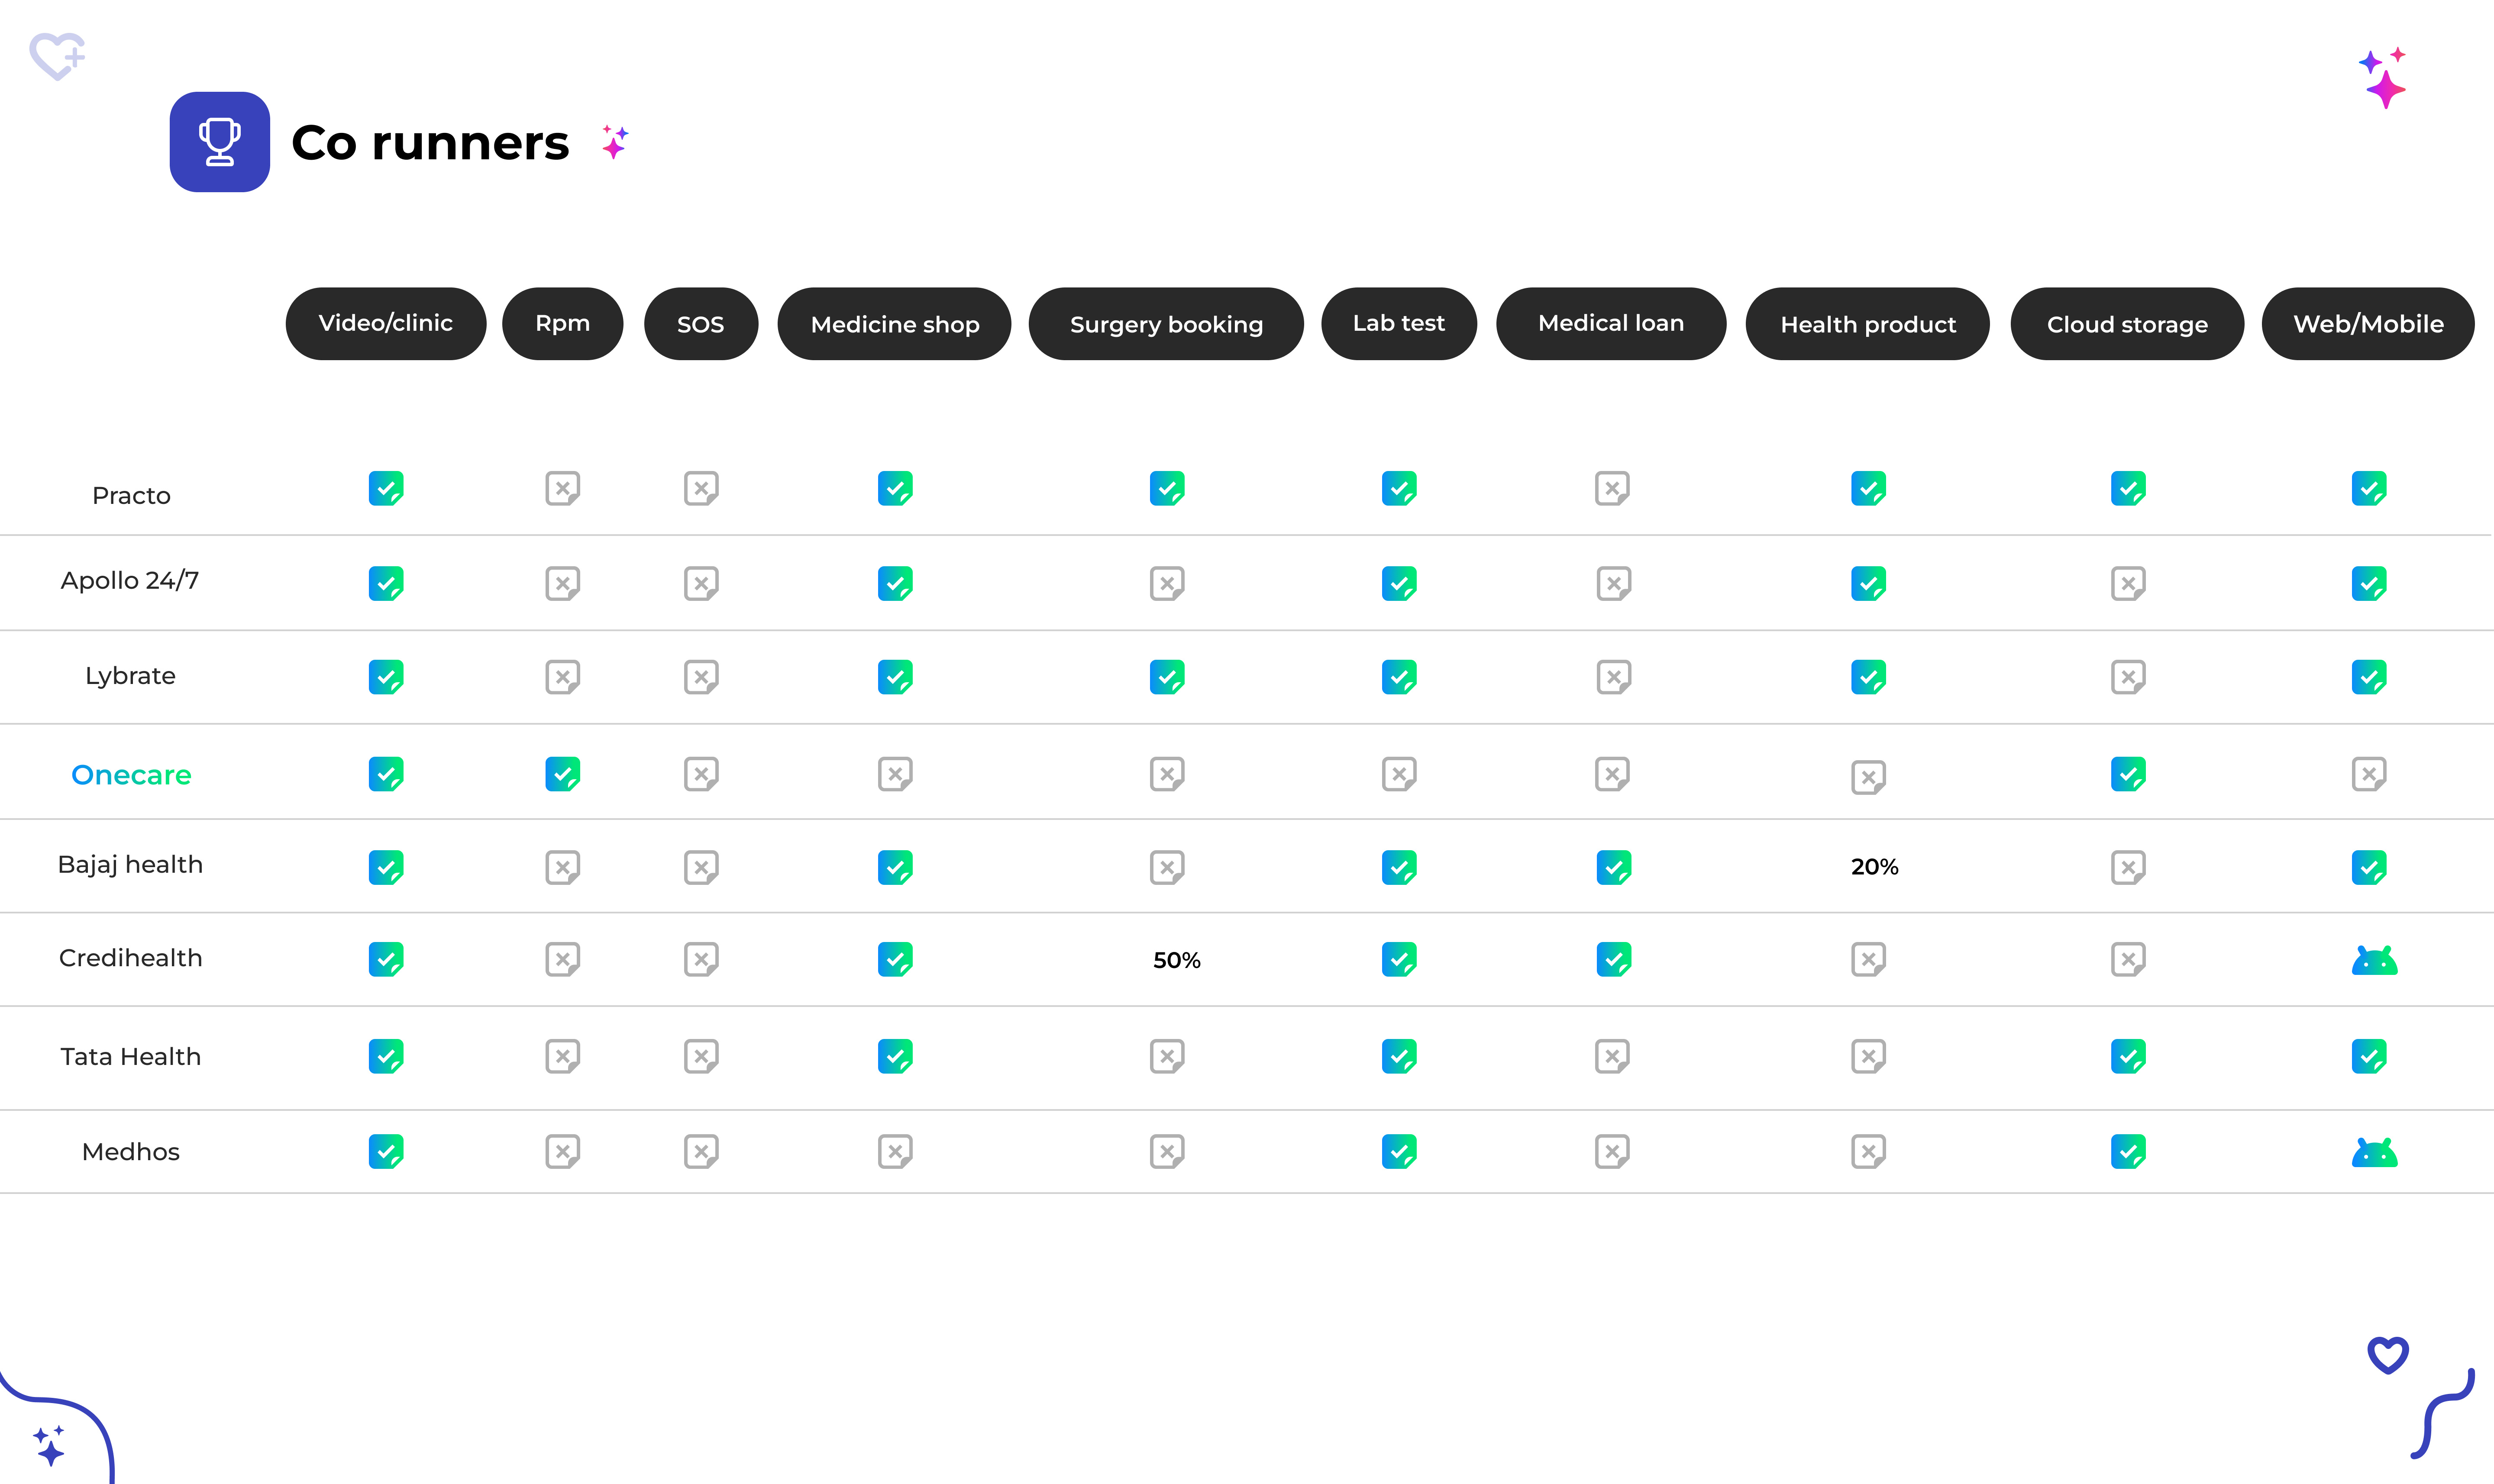Select the SOS column pill
The height and width of the screenshot is (1484, 2494).
pyautogui.click(x=701, y=324)
